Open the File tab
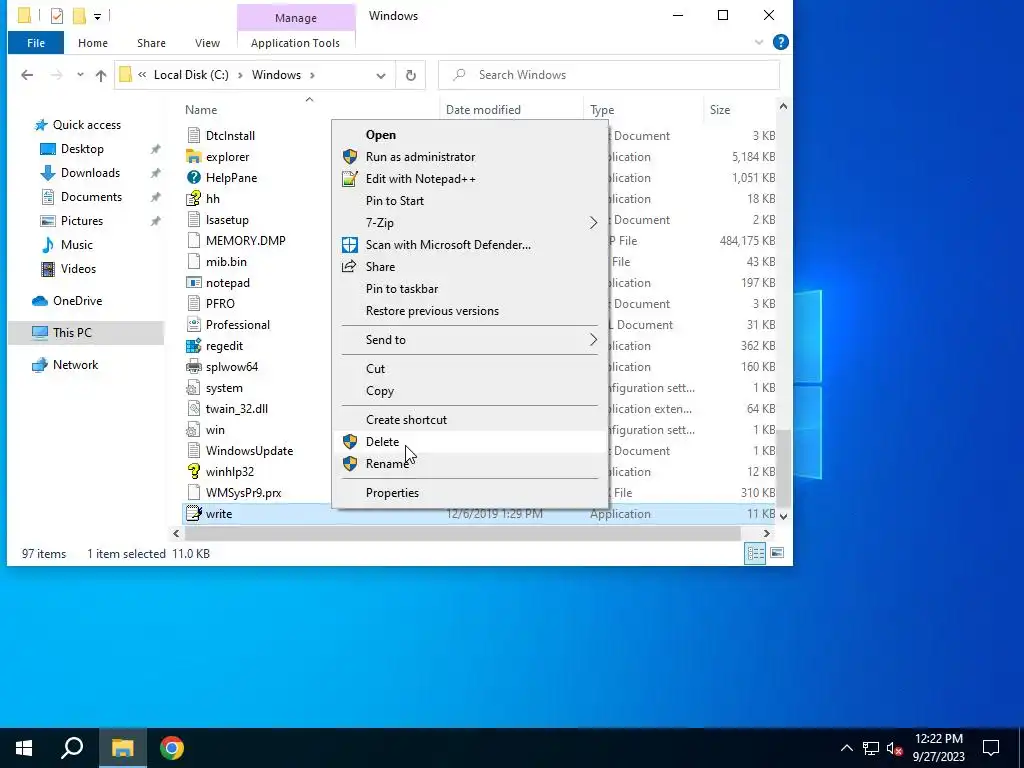The height and width of the screenshot is (768, 1024). coord(36,43)
